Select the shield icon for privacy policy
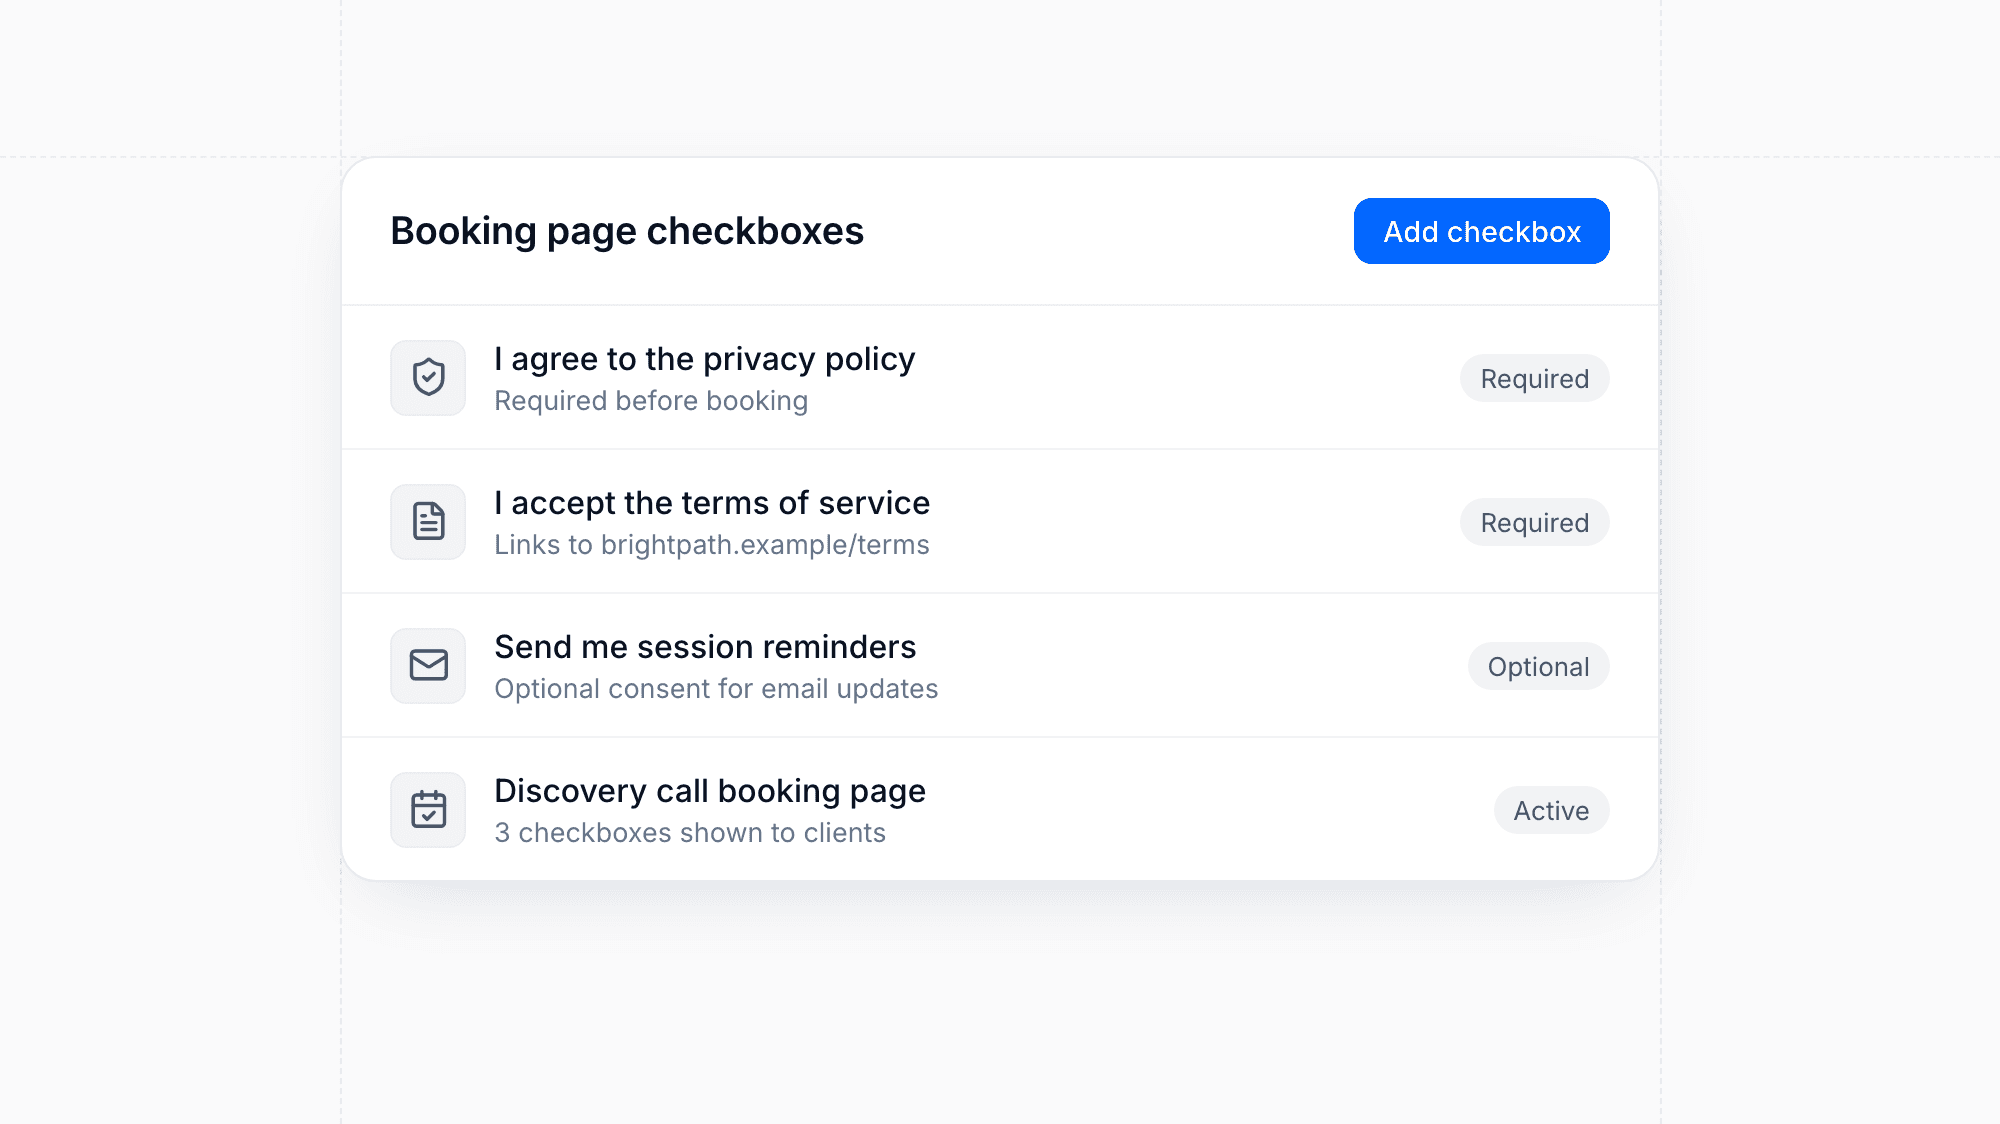This screenshot has height=1124, width=2000. (x=428, y=378)
